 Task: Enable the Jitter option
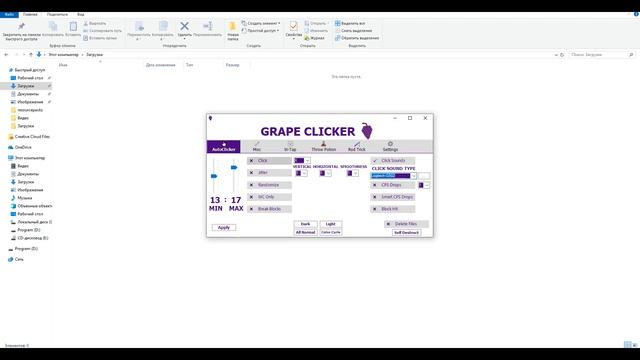[269, 173]
